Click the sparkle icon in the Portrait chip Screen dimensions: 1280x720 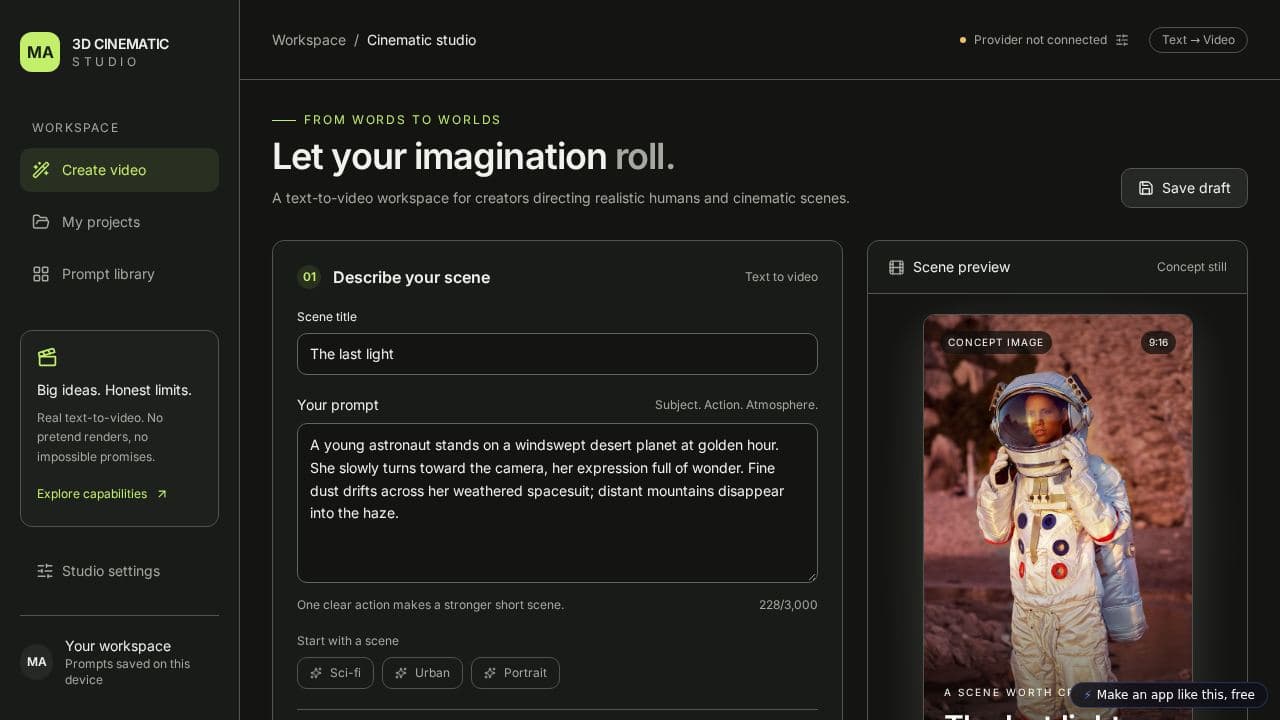490,673
